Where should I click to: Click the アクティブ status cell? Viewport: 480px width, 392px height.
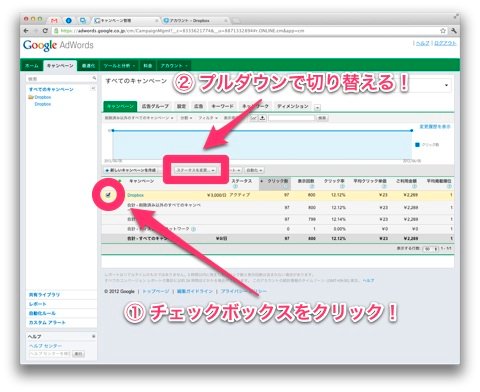pos(239,195)
